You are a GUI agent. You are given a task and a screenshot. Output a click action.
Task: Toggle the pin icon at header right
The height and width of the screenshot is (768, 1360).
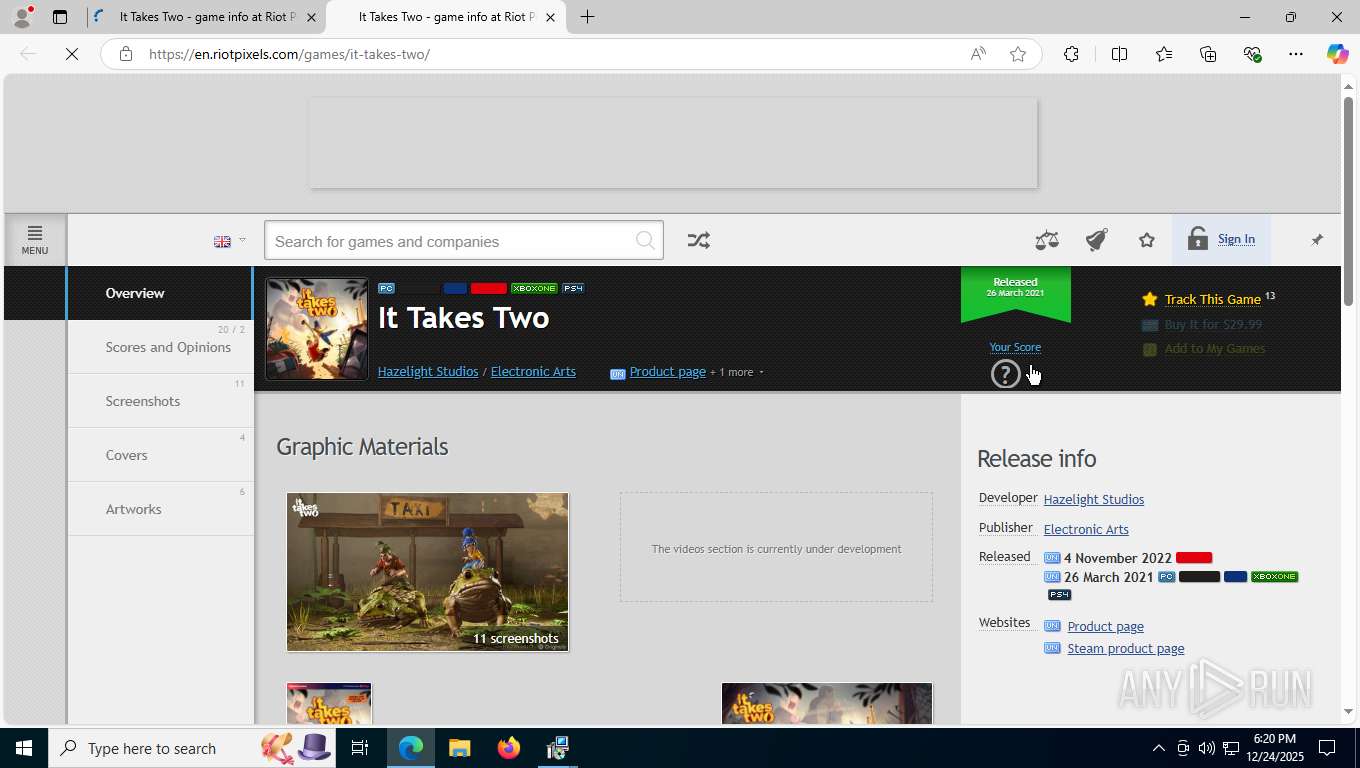(1317, 240)
